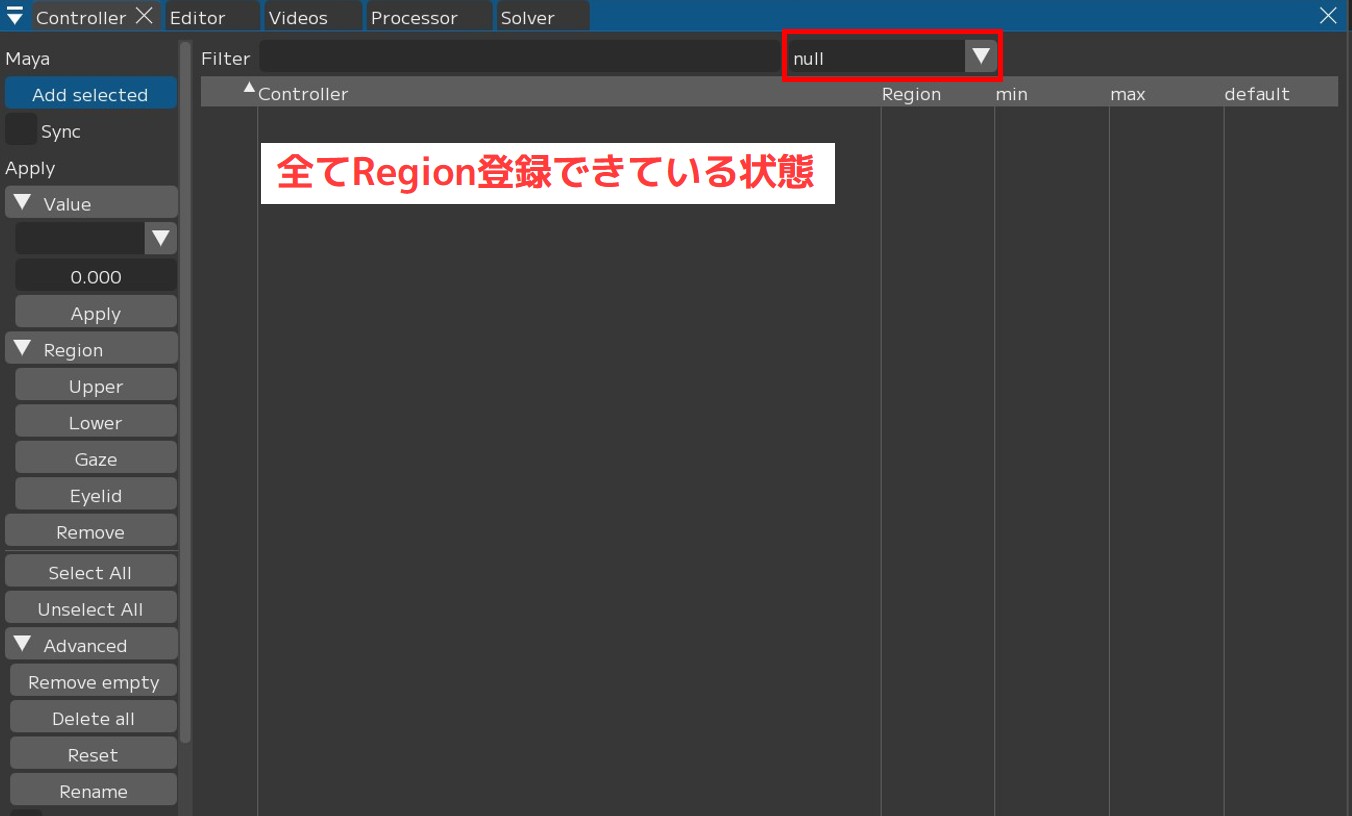
Task: Assign the Upper region
Action: click(96, 386)
